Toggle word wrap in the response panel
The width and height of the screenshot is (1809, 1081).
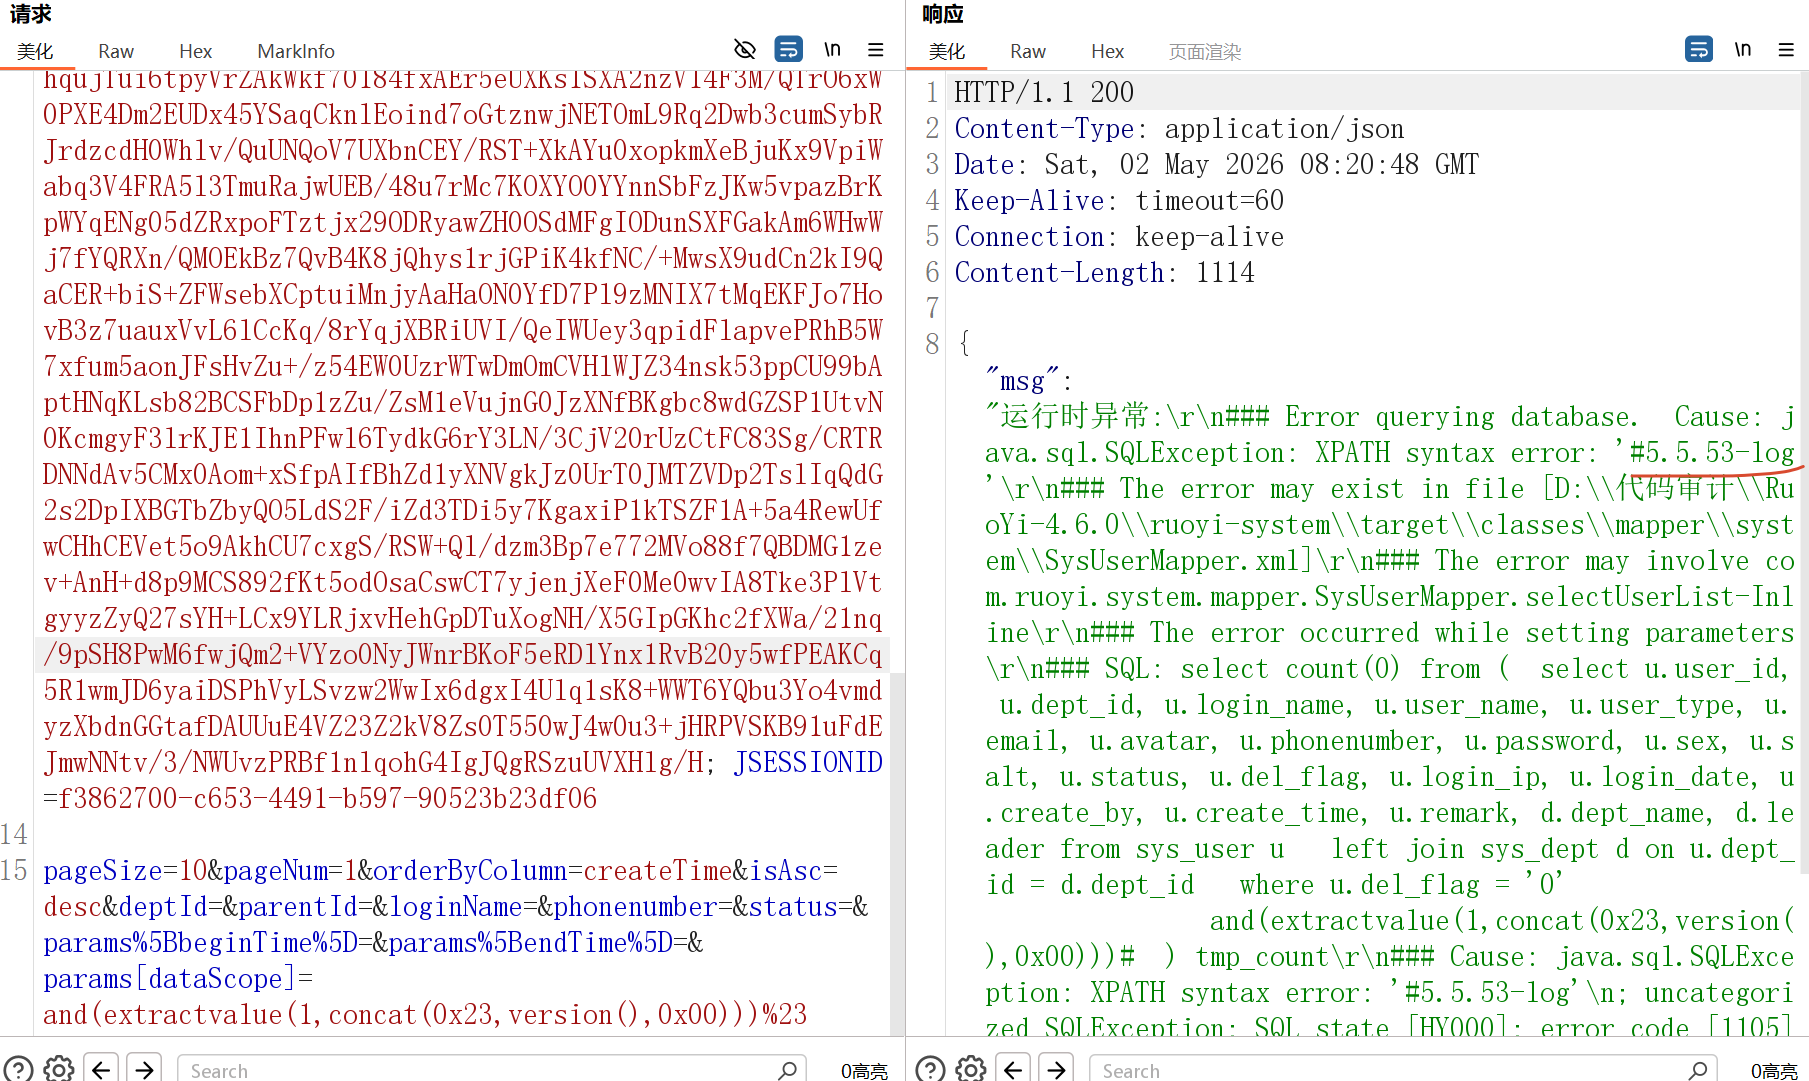1699,49
